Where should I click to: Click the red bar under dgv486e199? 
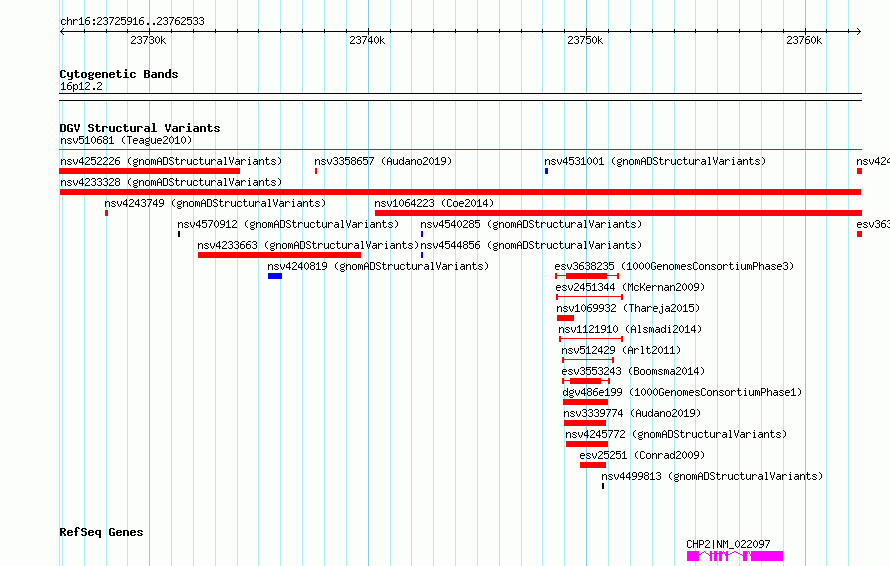(585, 402)
